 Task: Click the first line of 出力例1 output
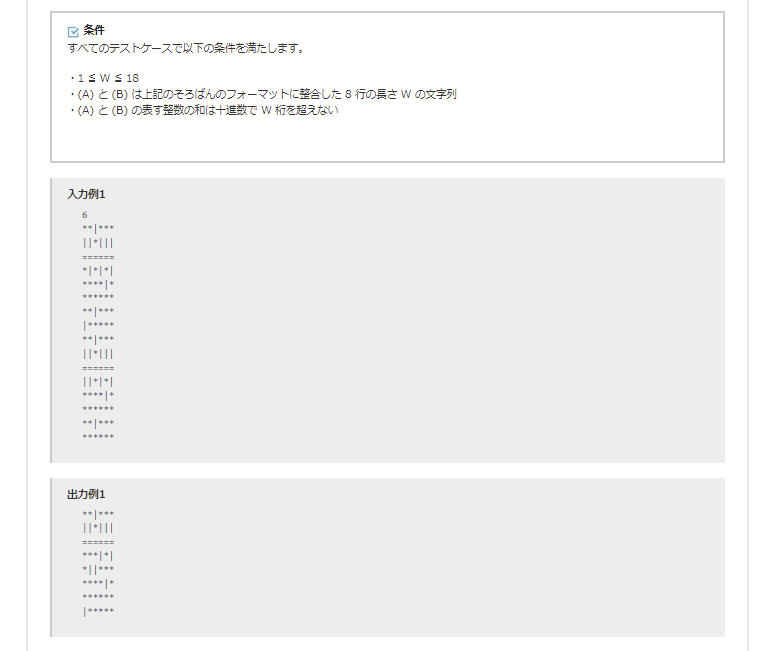[x=98, y=514]
